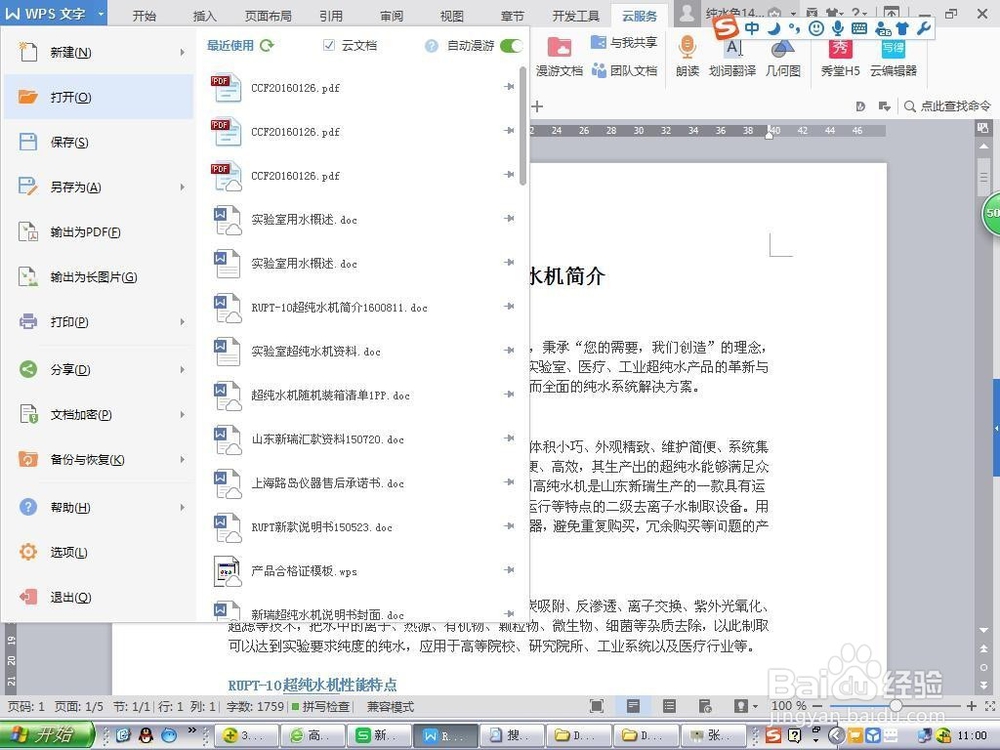The height and width of the screenshot is (750, 1000).
Task: Click the 备份与恢复(K) icon
Action: point(28,459)
